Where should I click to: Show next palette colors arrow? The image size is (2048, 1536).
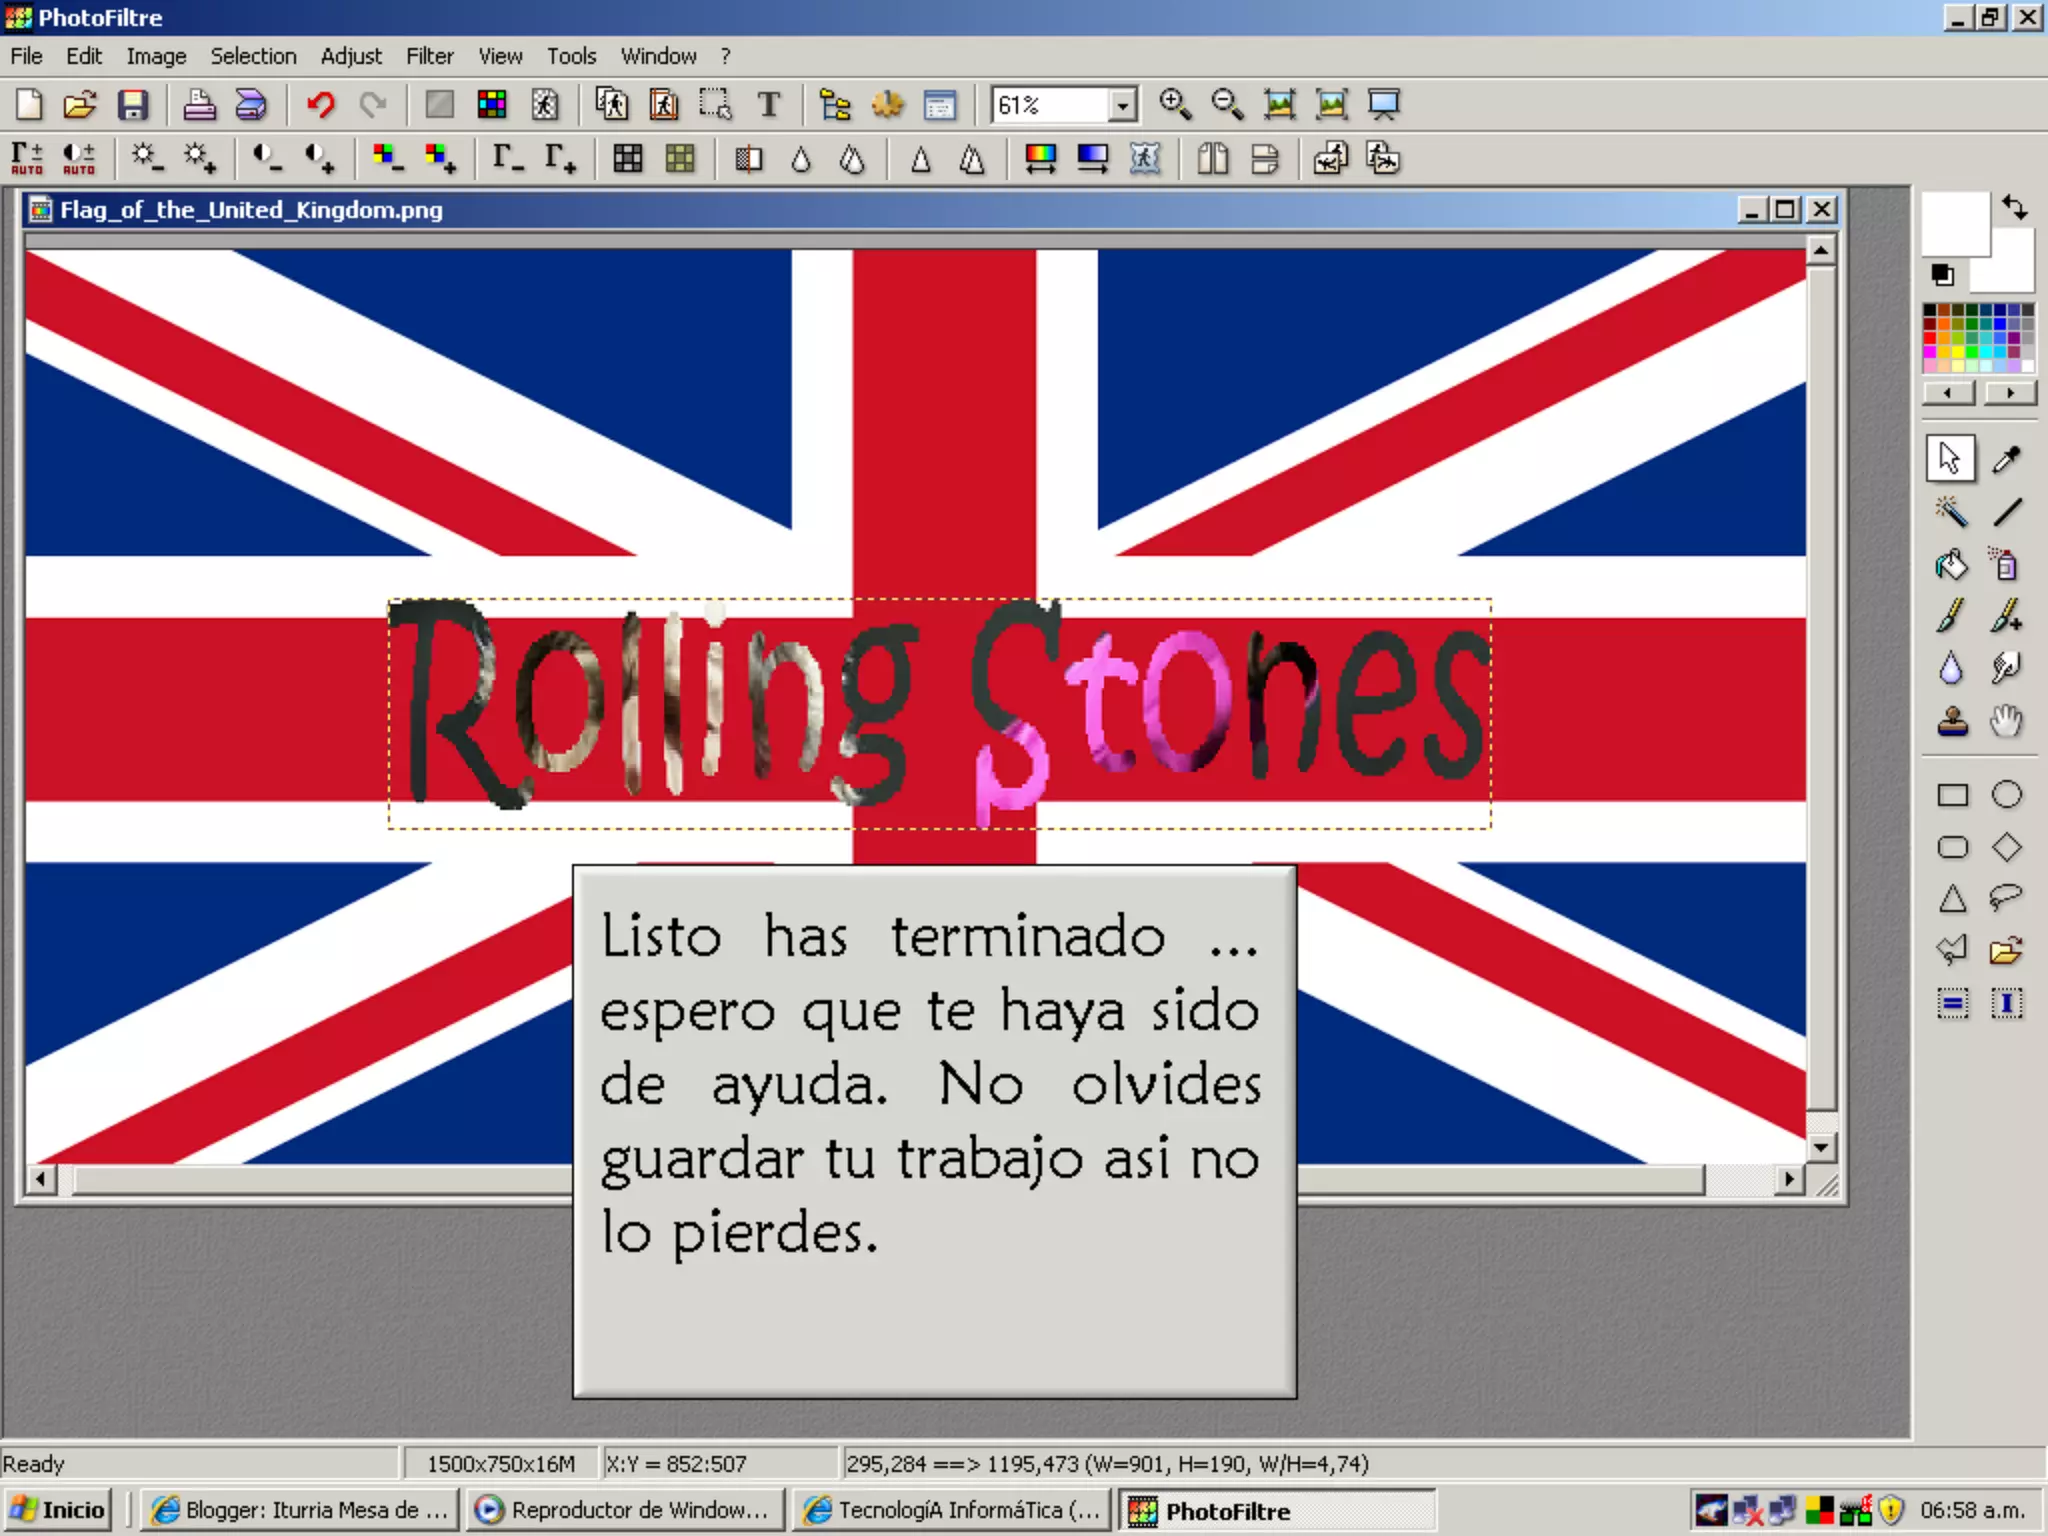pyautogui.click(x=2009, y=393)
